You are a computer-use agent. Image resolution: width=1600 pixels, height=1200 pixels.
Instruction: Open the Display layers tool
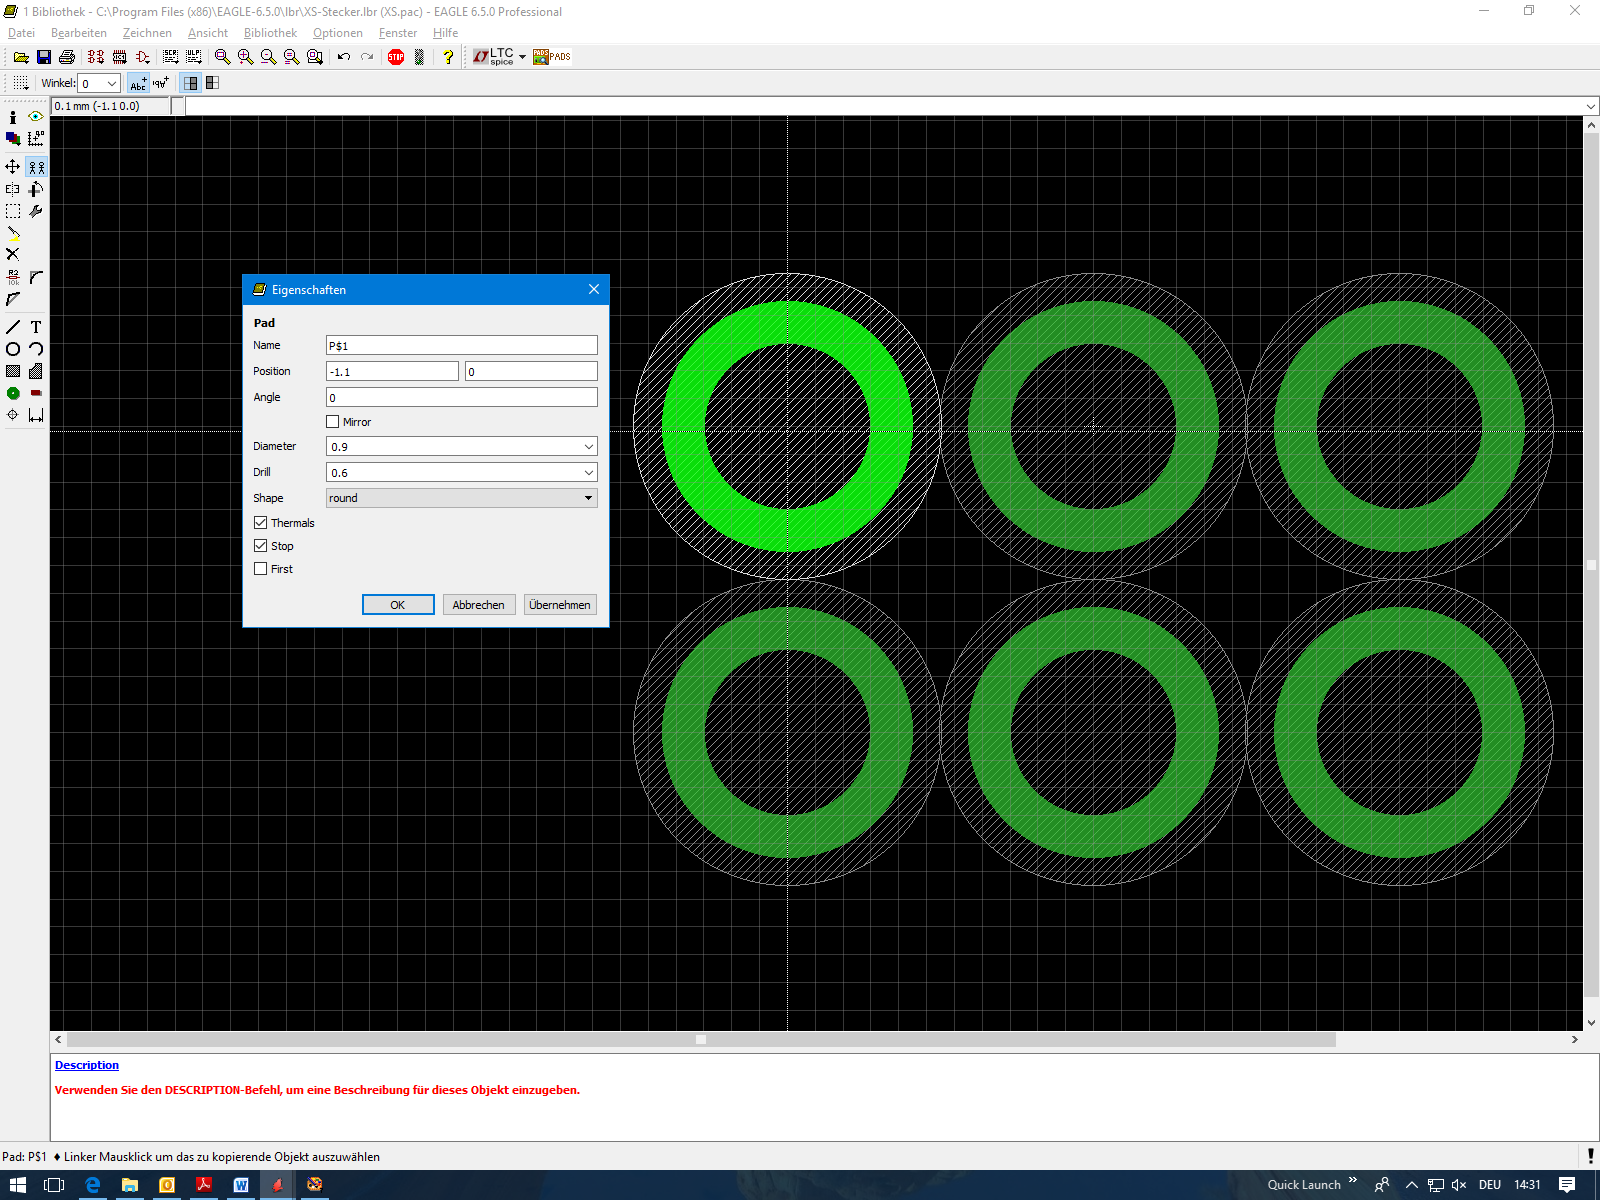(13, 139)
